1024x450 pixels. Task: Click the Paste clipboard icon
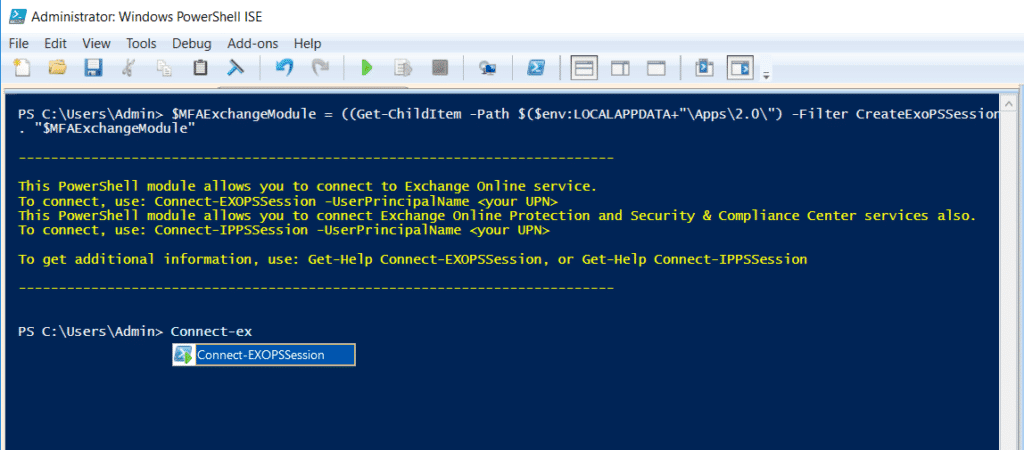click(200, 67)
